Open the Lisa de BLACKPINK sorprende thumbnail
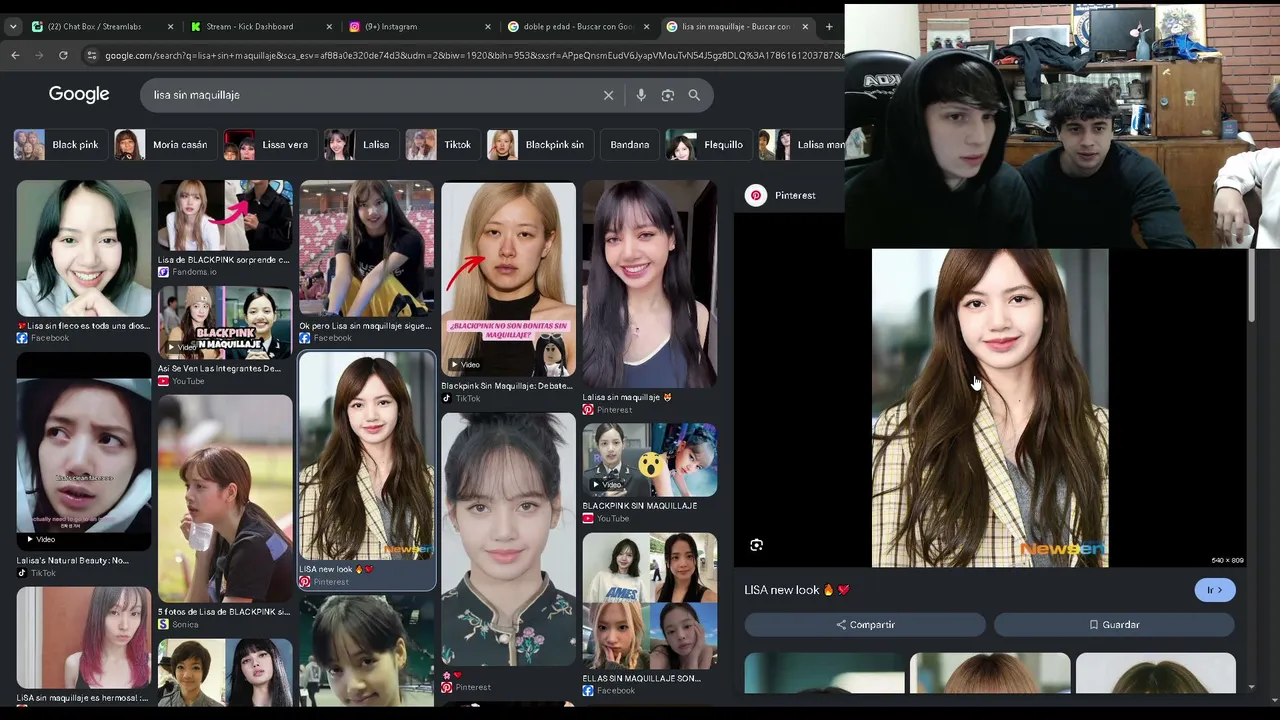The image size is (1280, 720). pos(225,215)
